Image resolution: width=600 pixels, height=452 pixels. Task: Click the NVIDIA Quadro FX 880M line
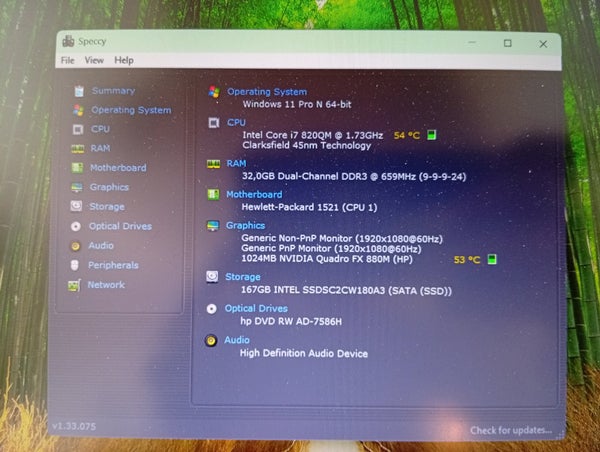click(x=327, y=259)
